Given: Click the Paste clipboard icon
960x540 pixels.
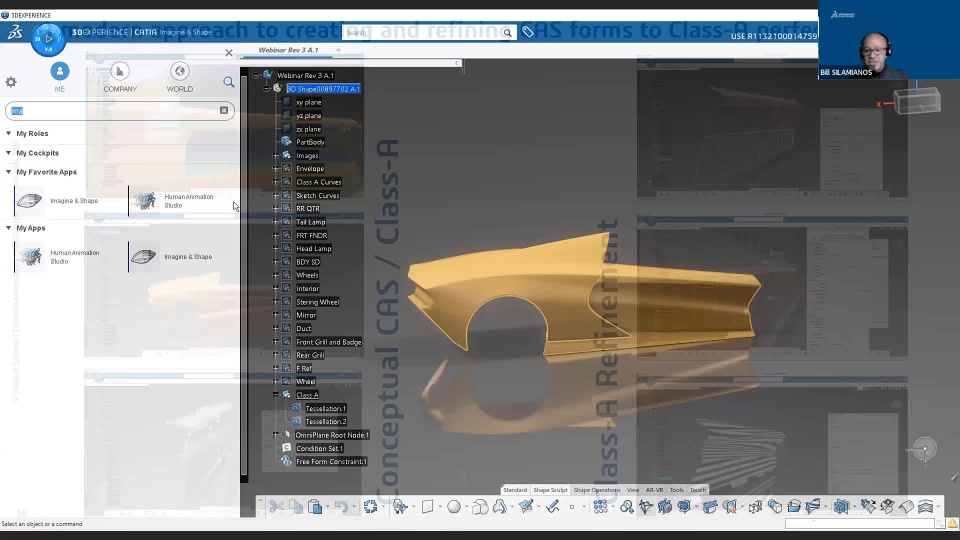Looking at the screenshot, I should [315, 506].
